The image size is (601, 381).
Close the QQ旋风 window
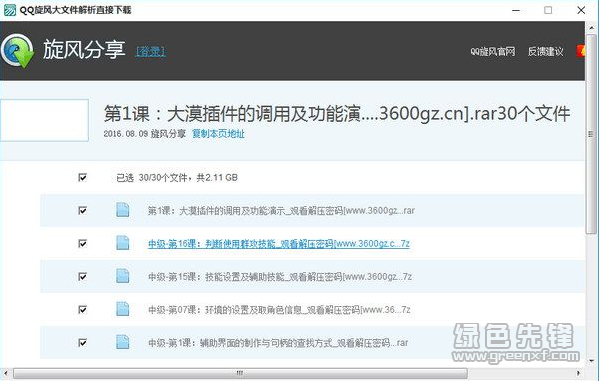pyautogui.click(x=581, y=10)
